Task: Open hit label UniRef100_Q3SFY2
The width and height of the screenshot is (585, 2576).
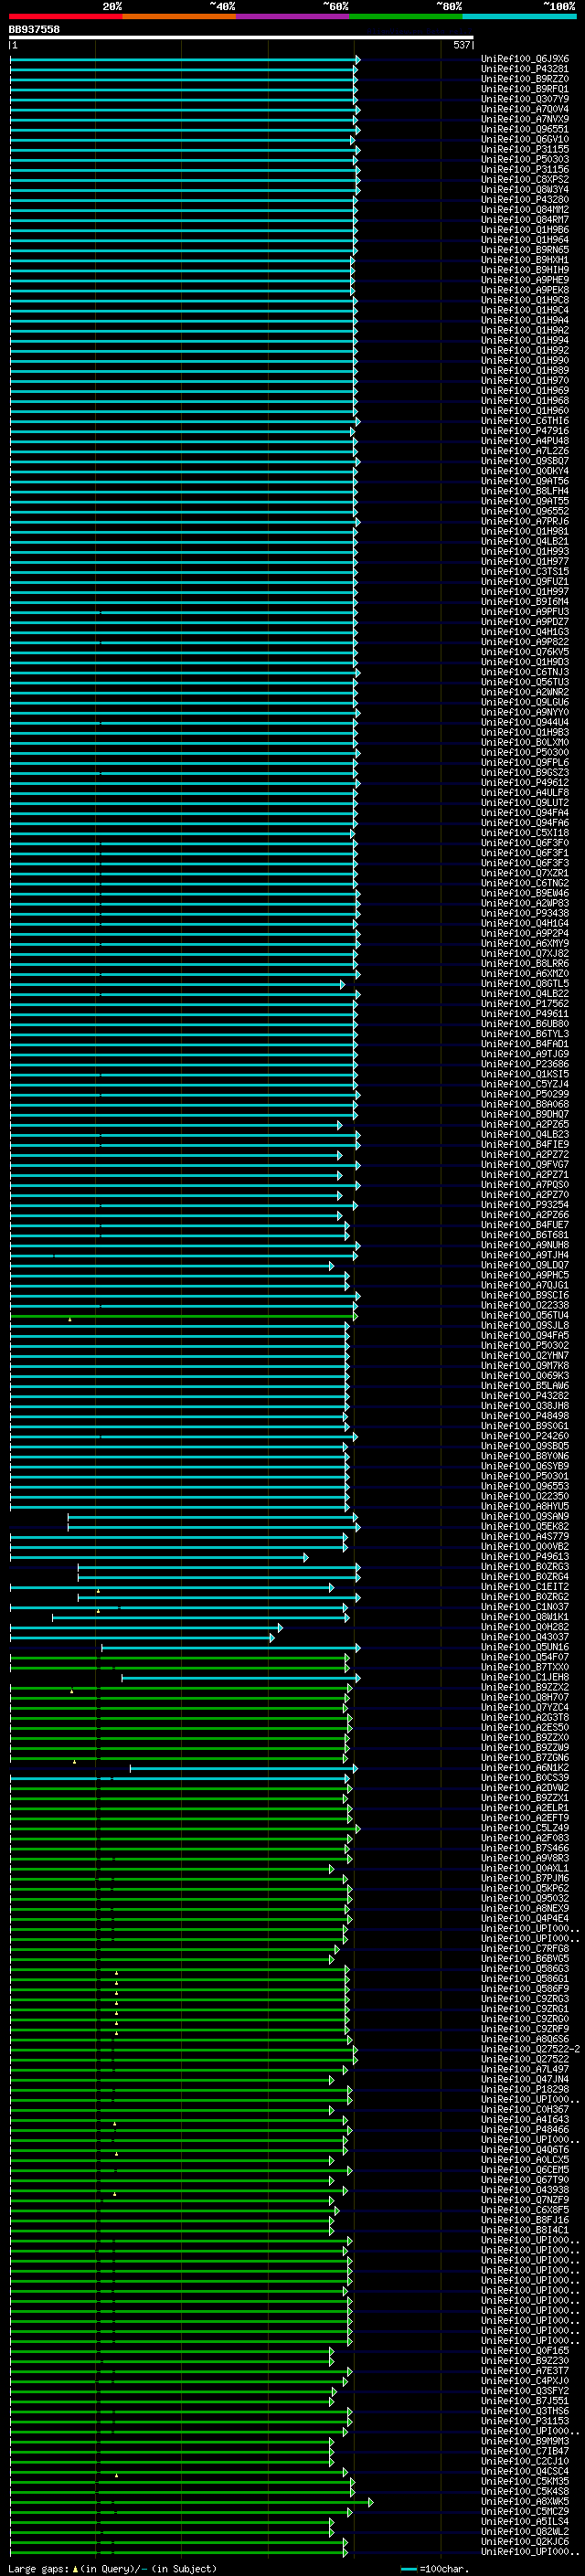Action: tap(525, 2390)
